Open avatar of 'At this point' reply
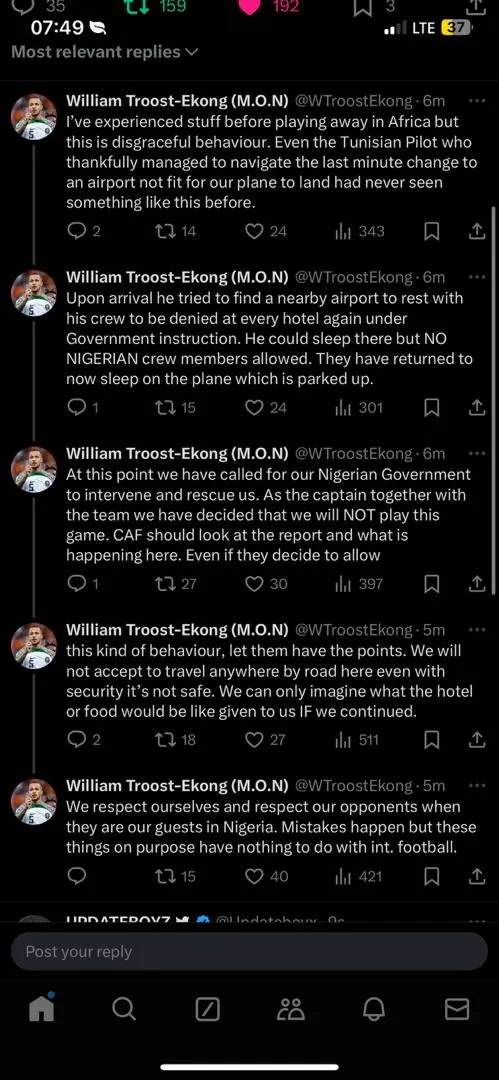Screen dimensions: 499x1080 coord(34,469)
